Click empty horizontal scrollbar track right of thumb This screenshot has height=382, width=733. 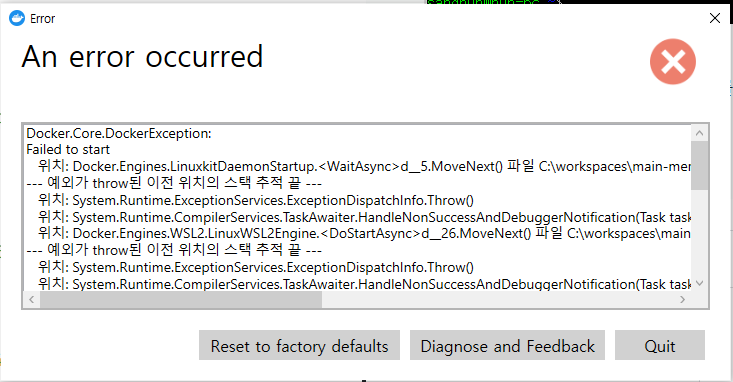click(x=498, y=299)
